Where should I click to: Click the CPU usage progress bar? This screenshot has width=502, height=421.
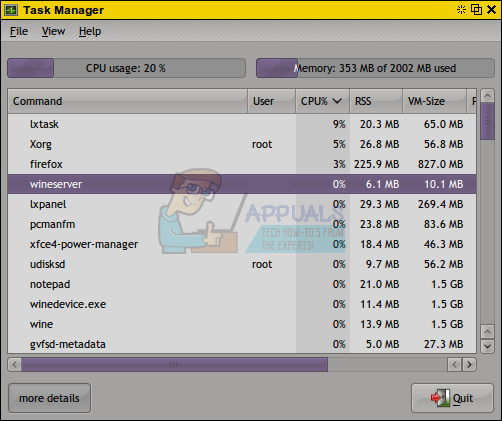(127, 68)
